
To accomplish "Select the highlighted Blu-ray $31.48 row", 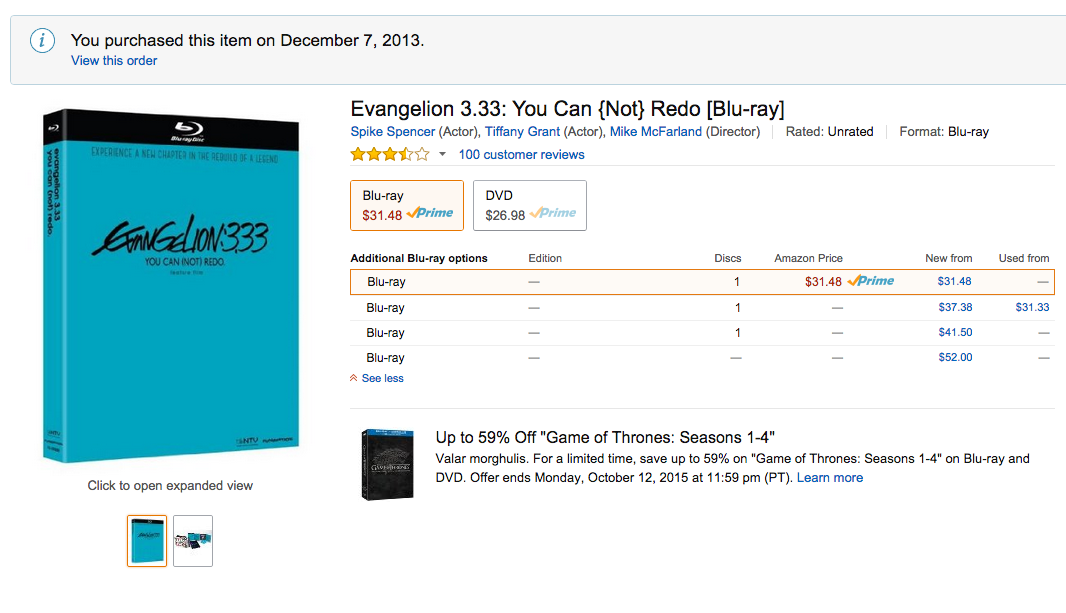I will click(x=702, y=282).
